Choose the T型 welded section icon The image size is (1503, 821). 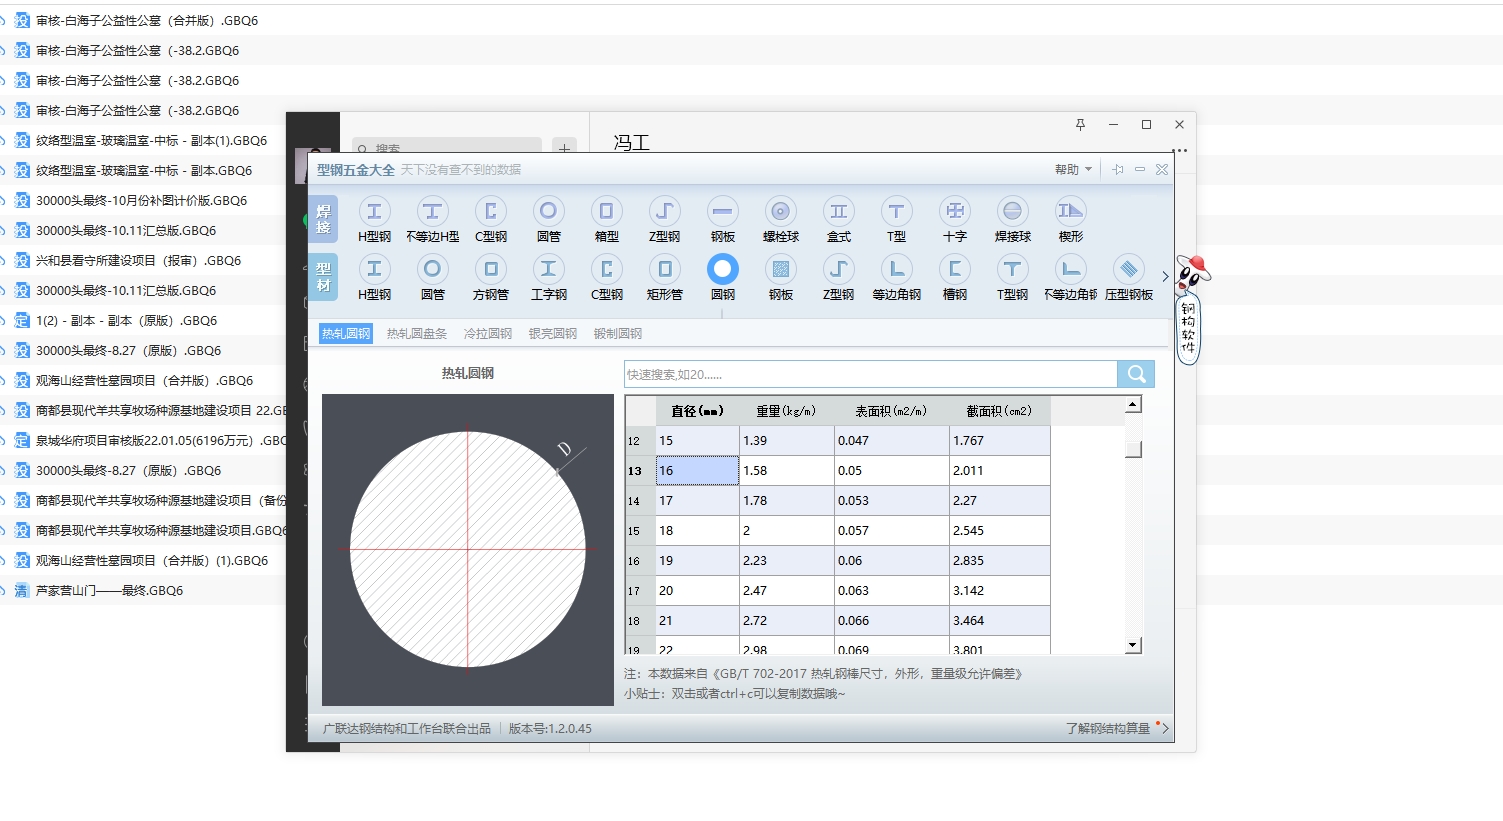896,220
